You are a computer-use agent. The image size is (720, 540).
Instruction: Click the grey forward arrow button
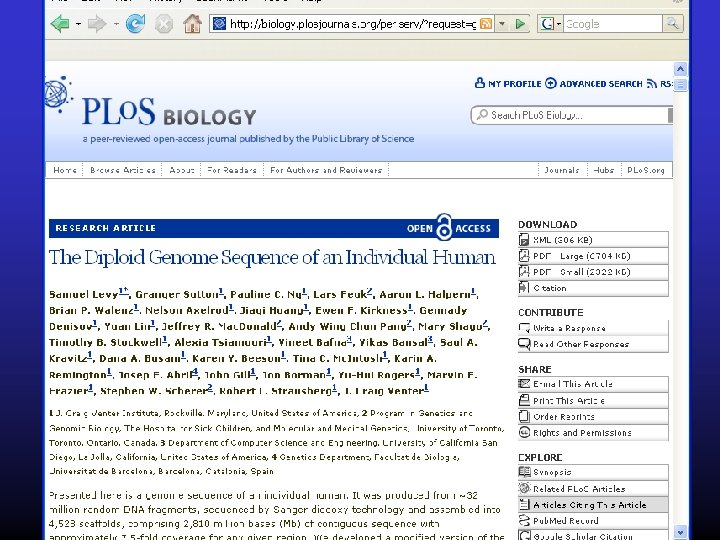pos(96,23)
